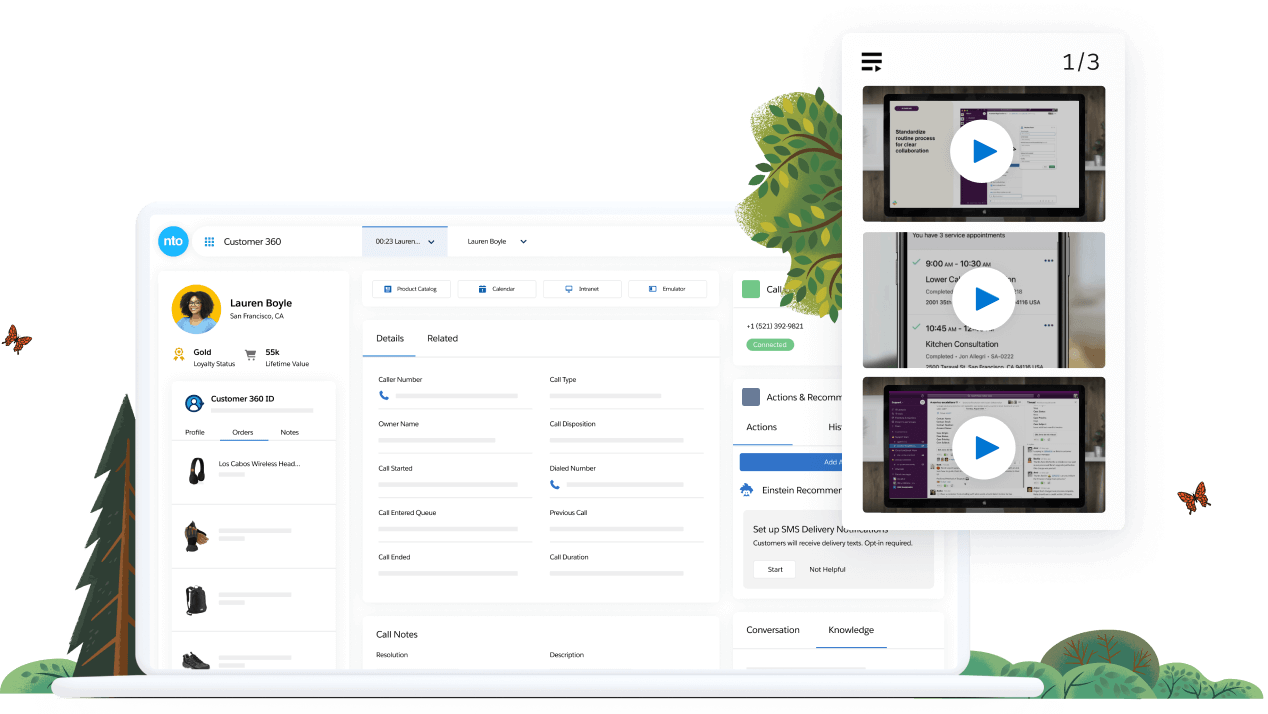Click the Dialed Number phone icon
1268x714 pixels.
point(555,485)
